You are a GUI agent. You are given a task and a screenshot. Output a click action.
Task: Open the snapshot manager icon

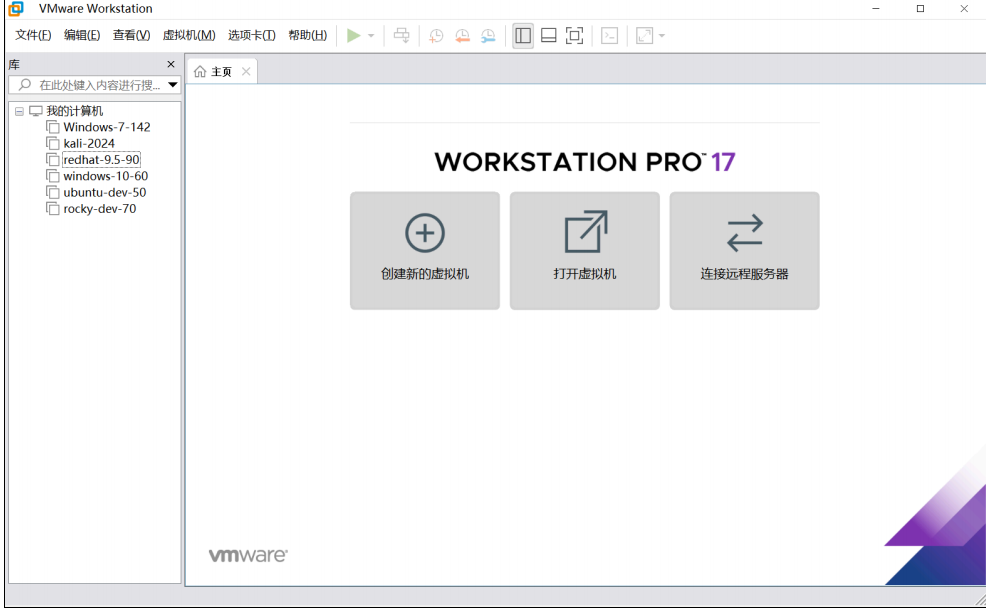pos(488,36)
